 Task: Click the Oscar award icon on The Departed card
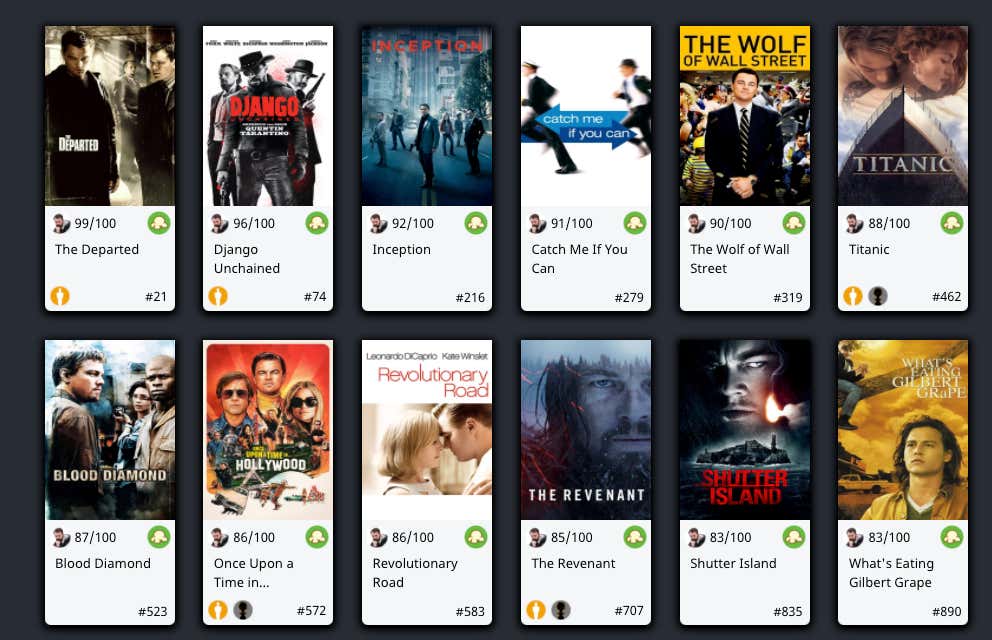pyautogui.click(x=60, y=295)
